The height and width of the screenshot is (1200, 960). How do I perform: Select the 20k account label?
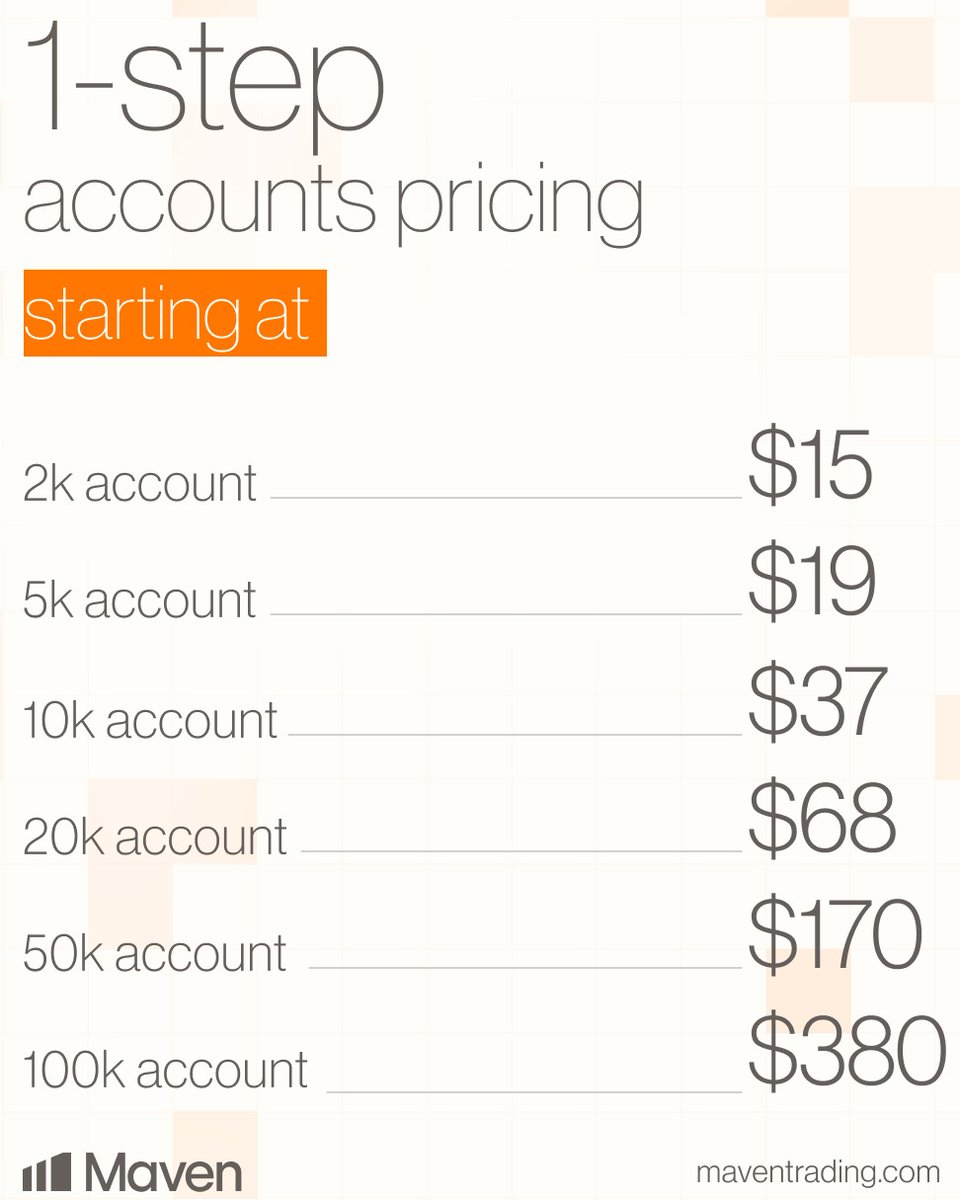point(155,836)
